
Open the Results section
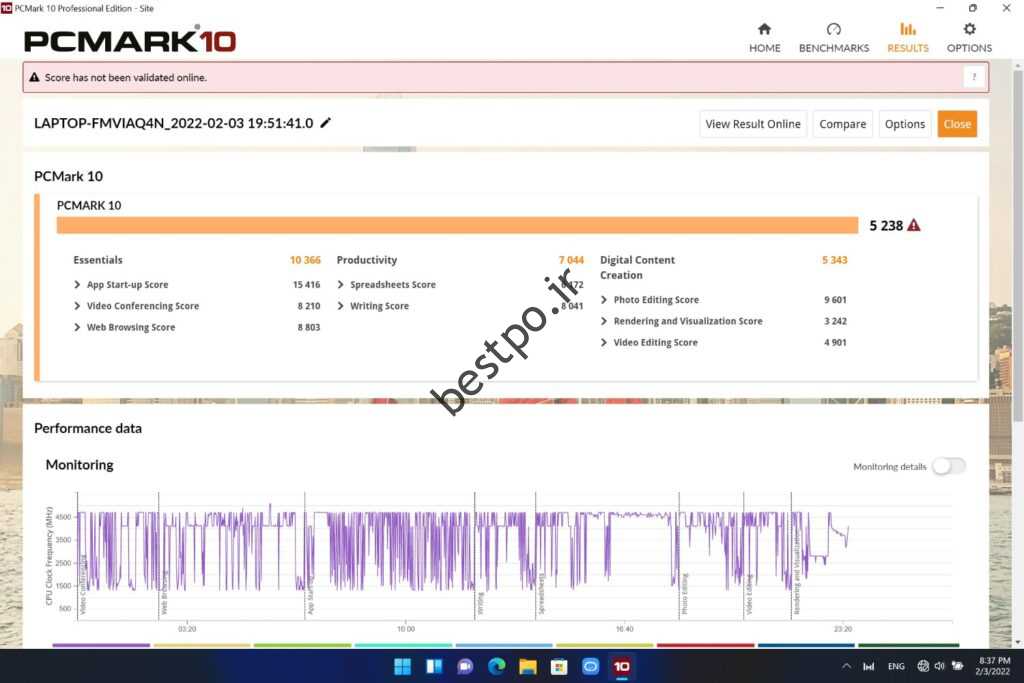908,38
